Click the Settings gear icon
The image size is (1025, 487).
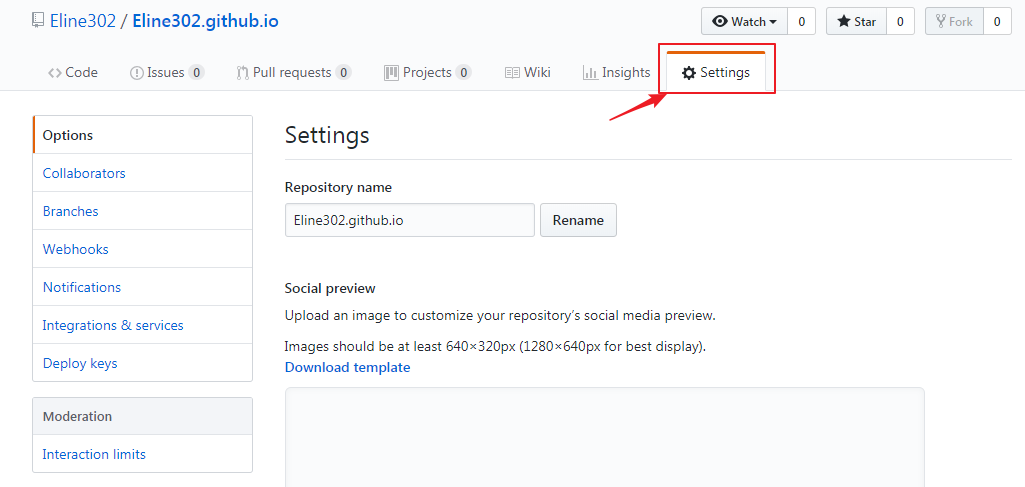(689, 73)
